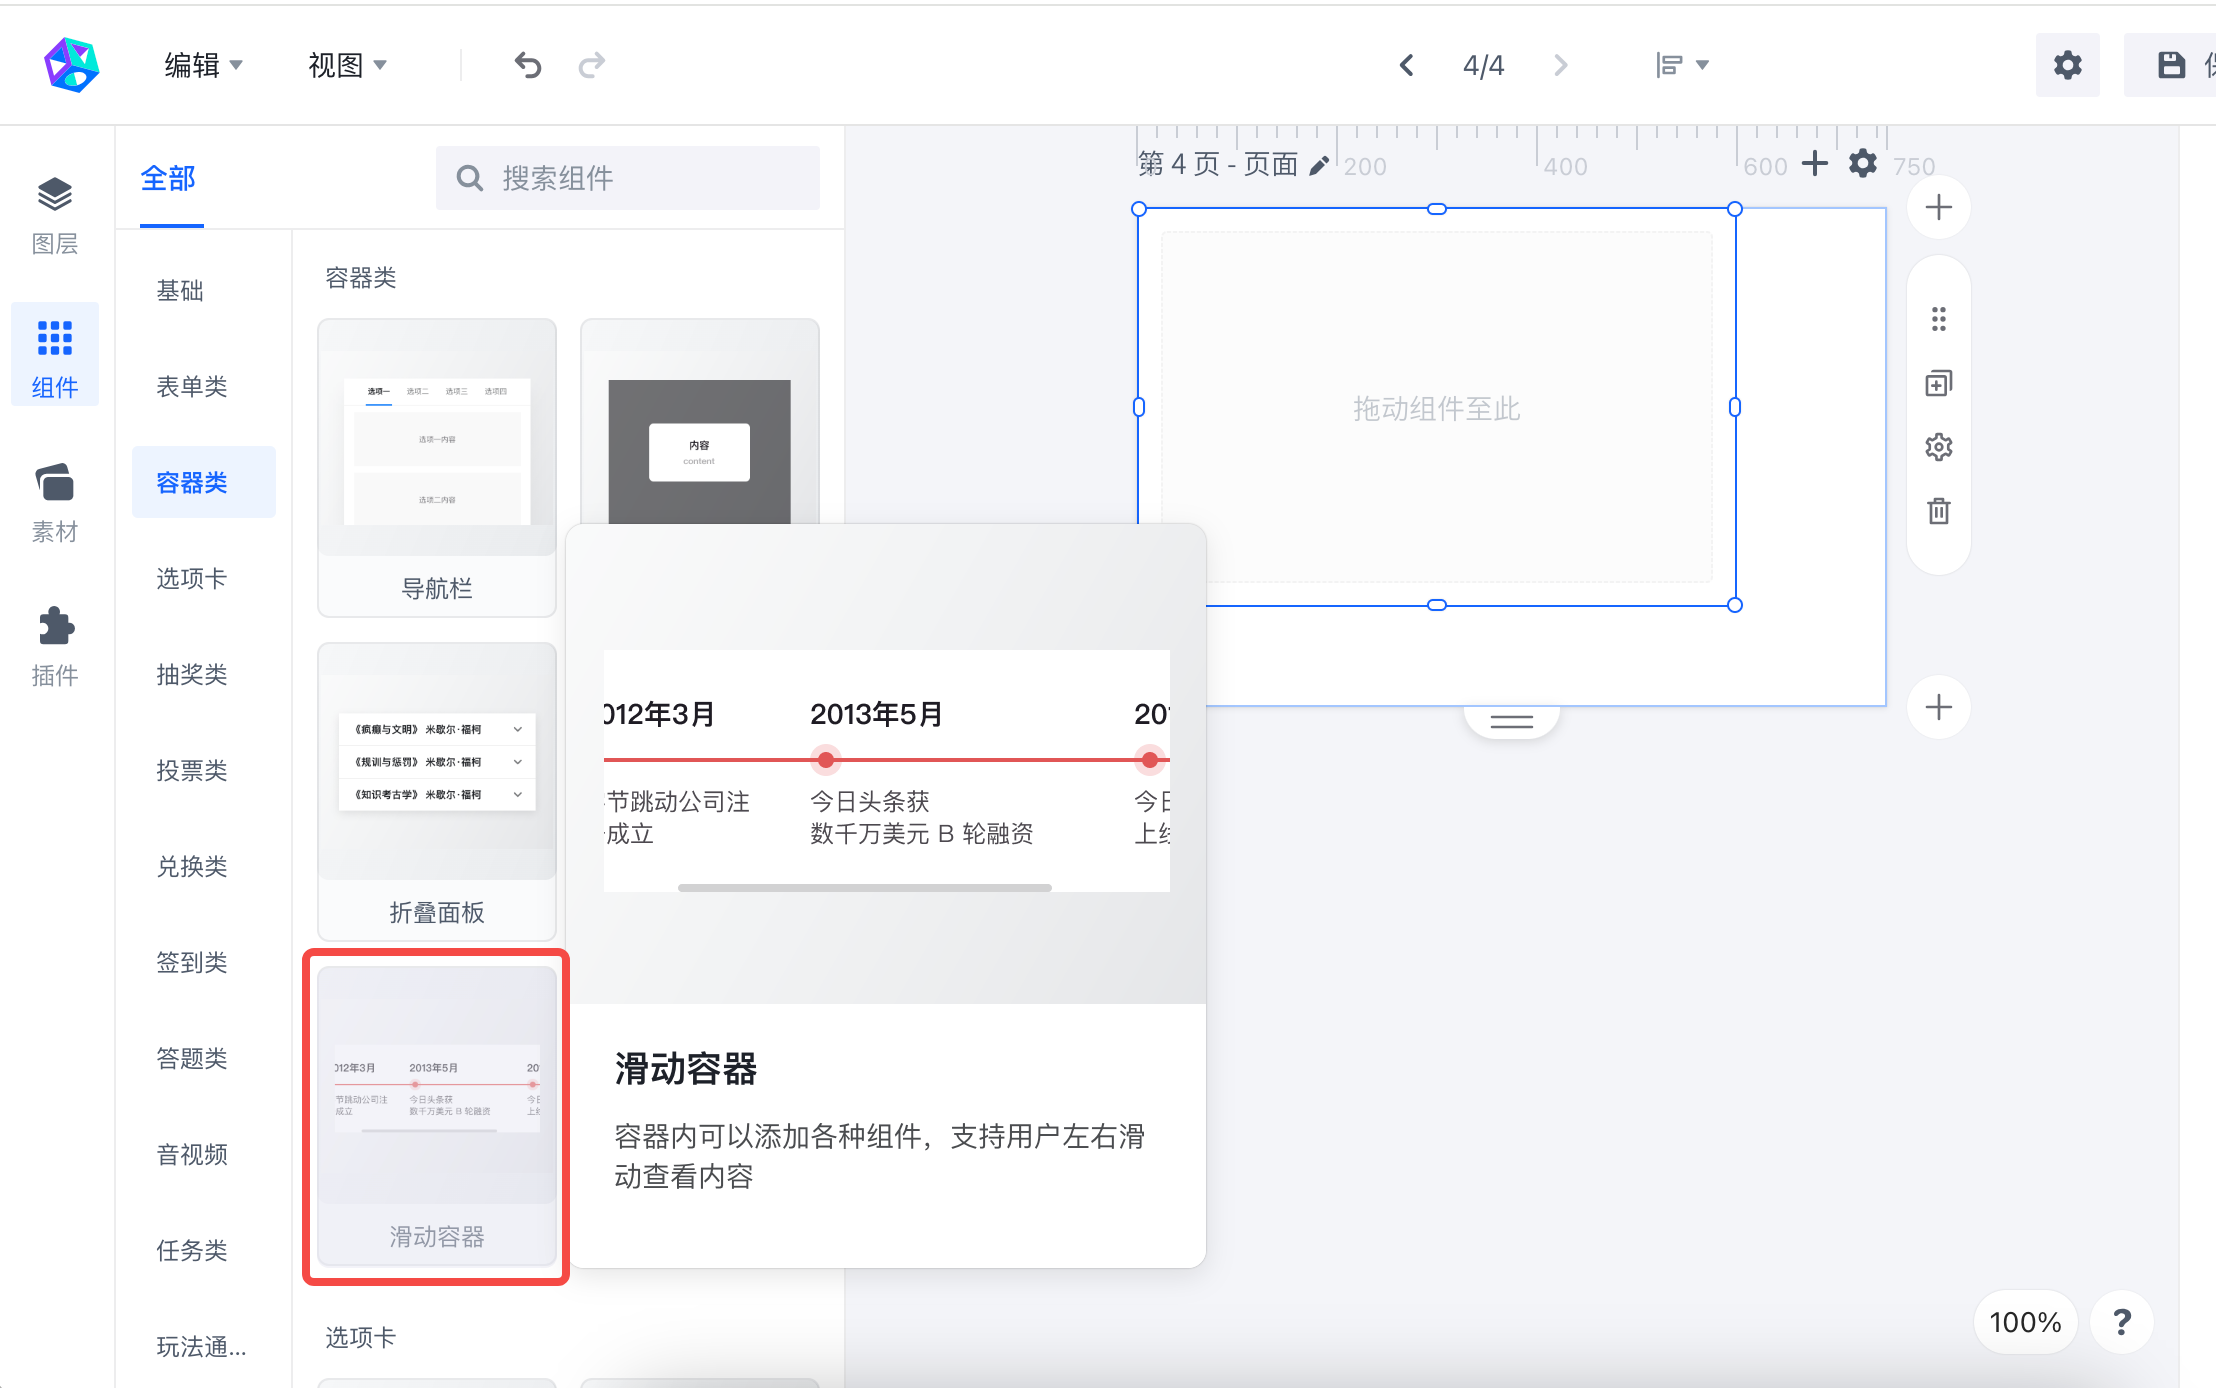Click the 拖动组件至此 drop area
The width and height of the screenshot is (2216, 1388).
coord(1436,408)
